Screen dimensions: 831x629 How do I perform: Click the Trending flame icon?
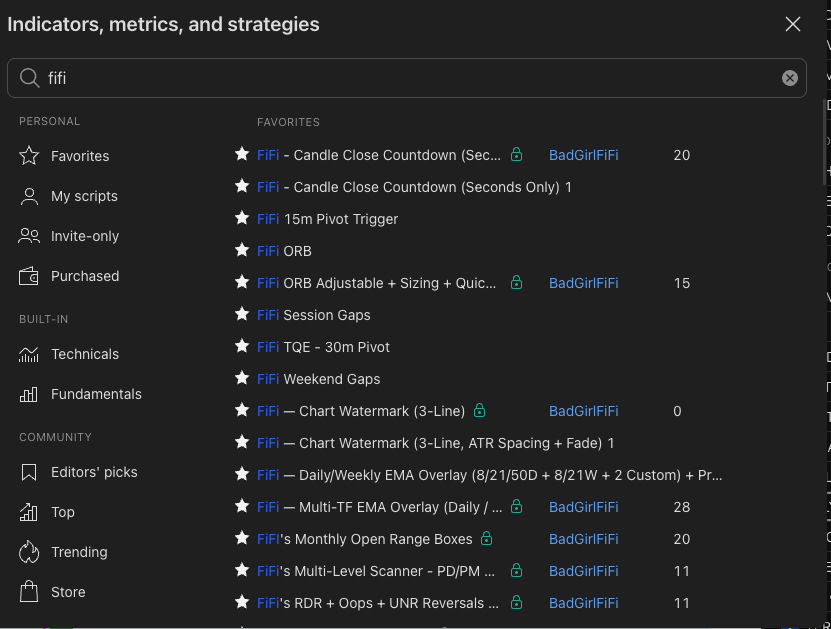[29, 552]
